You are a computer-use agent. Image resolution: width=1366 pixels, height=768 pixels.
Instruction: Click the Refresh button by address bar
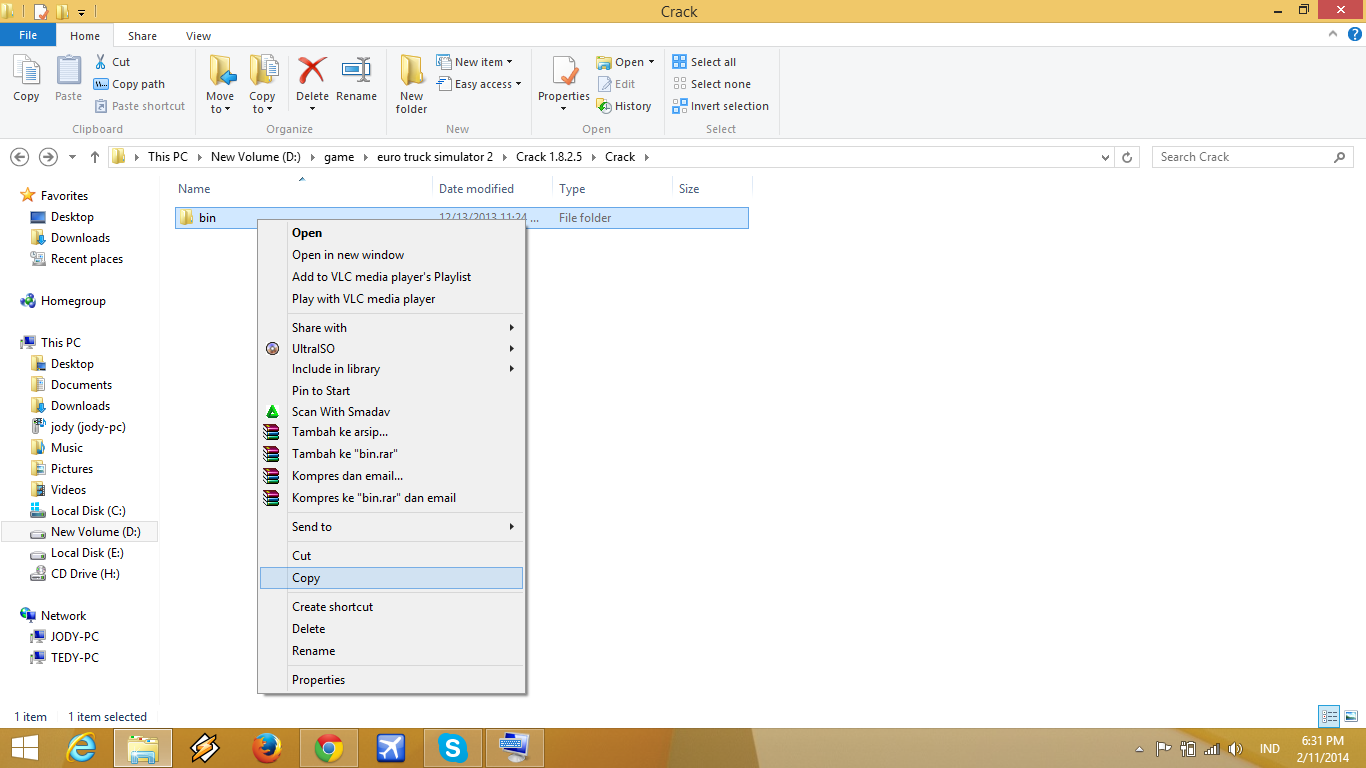point(1128,157)
